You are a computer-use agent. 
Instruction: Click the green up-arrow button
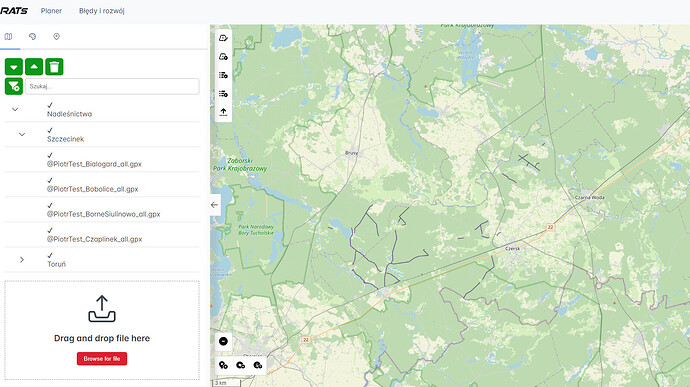pyautogui.click(x=34, y=67)
